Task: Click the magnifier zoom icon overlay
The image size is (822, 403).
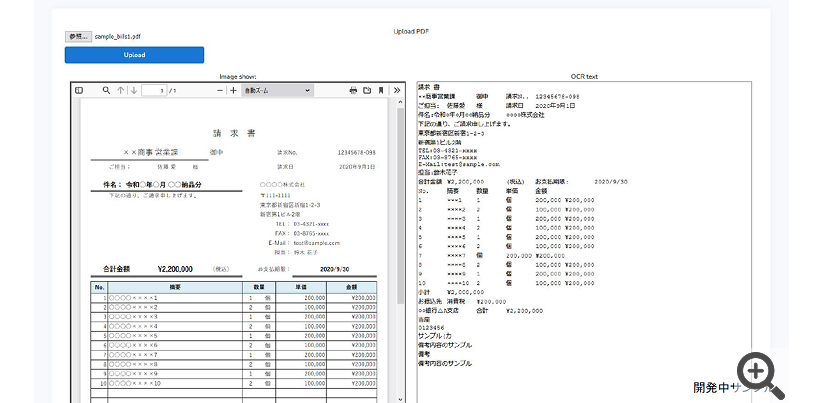Action: (x=760, y=375)
